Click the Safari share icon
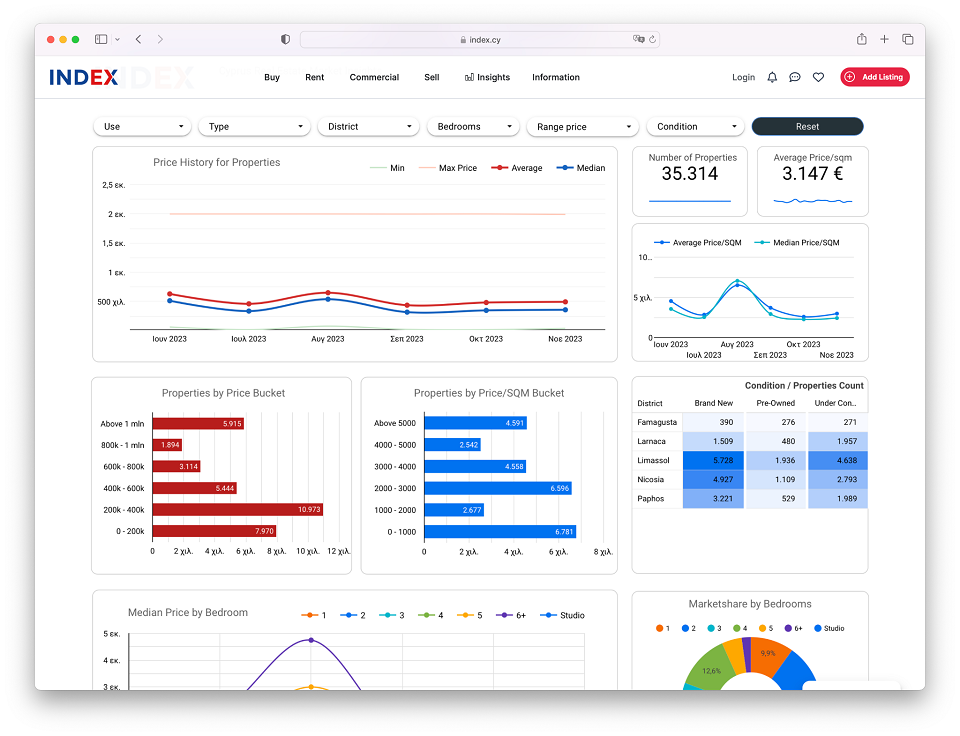The width and height of the screenshot is (960, 736). pyautogui.click(x=861, y=39)
